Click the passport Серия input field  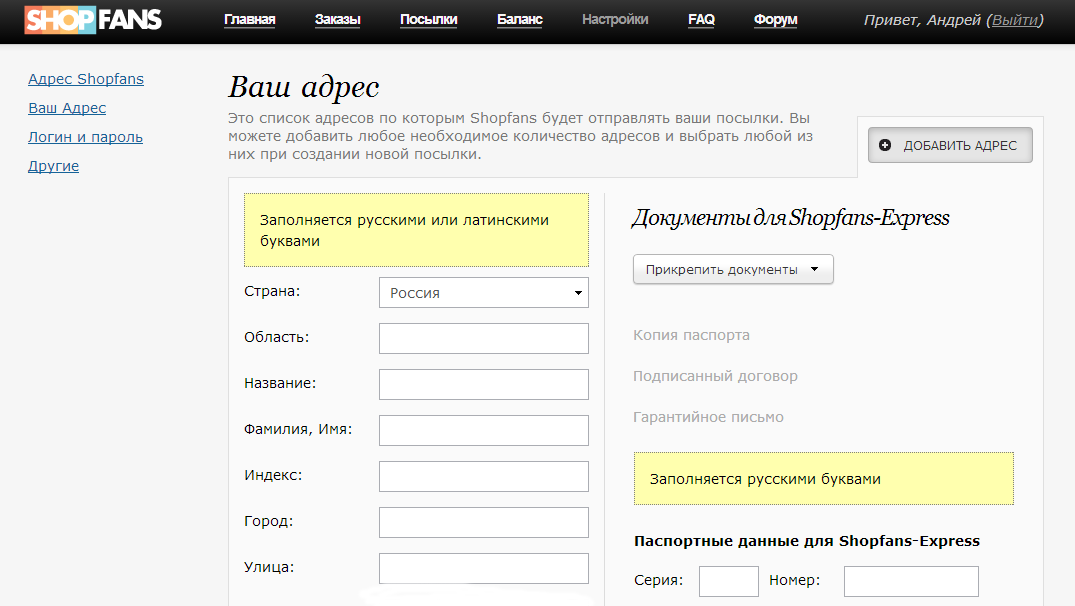729,581
